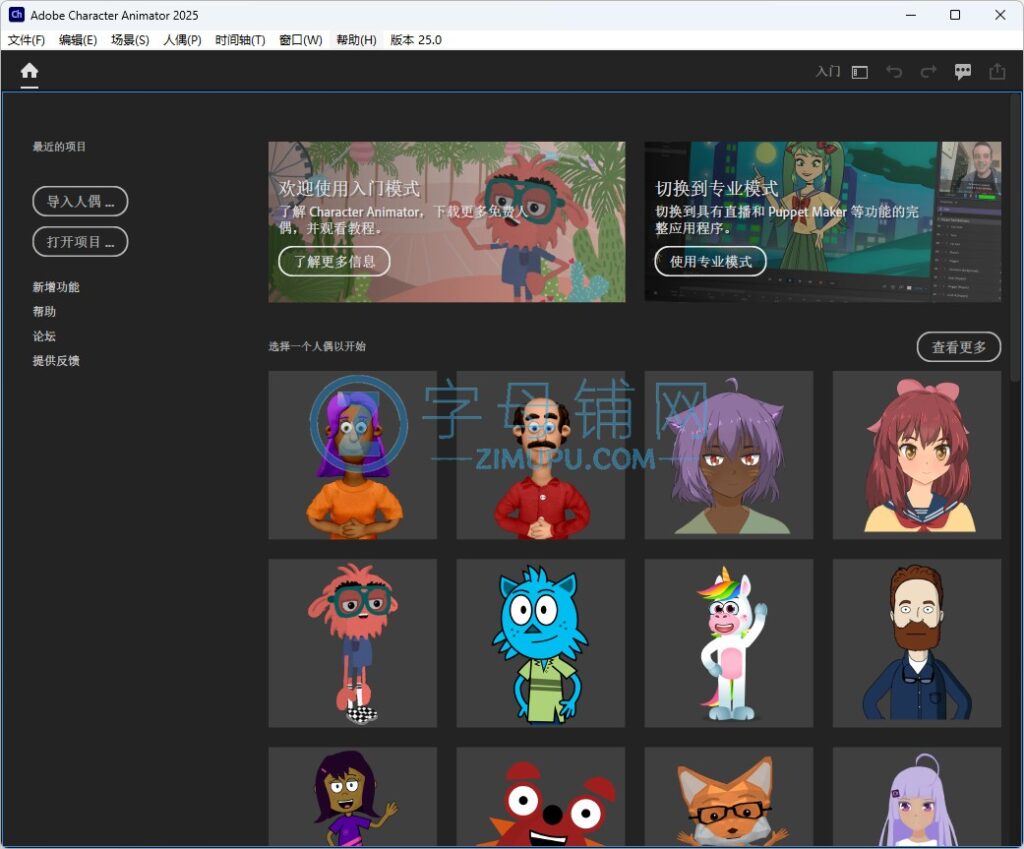This screenshot has height=849, width=1024.
Task: Click the share/export icon
Action: coord(997,71)
